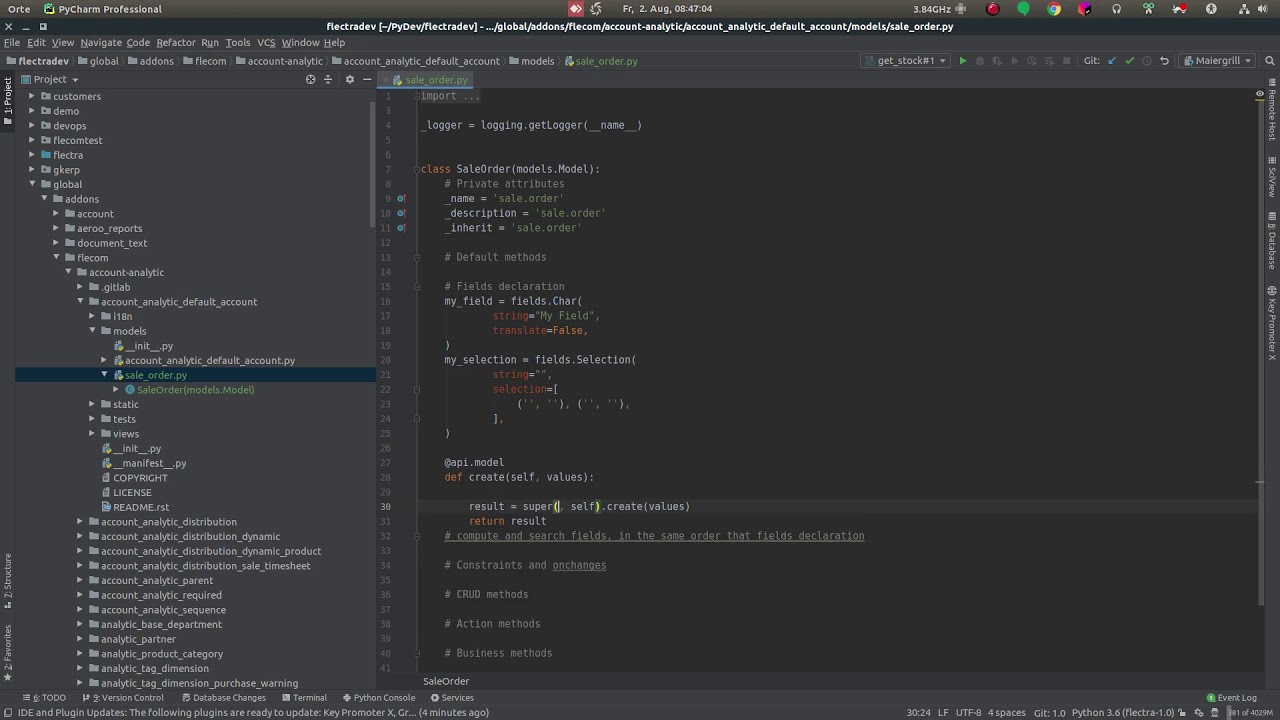Expand the views folder
This screenshot has width=1280, height=720.
coord(92,434)
